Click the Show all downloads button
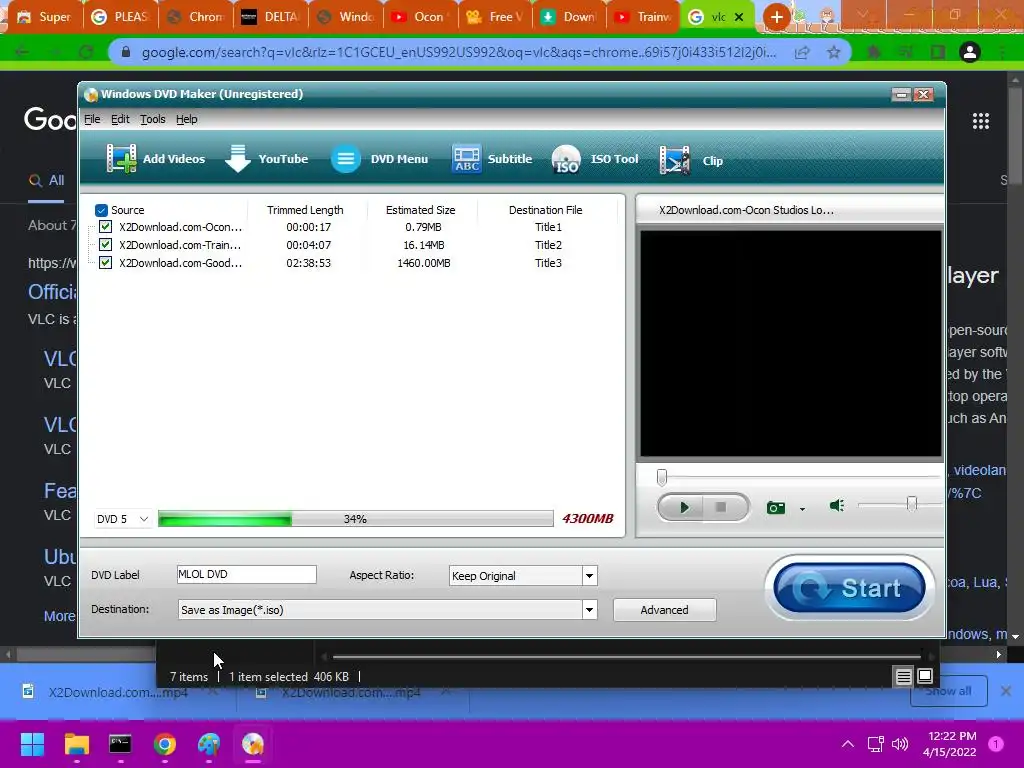This screenshot has height=768, width=1024. (948, 691)
